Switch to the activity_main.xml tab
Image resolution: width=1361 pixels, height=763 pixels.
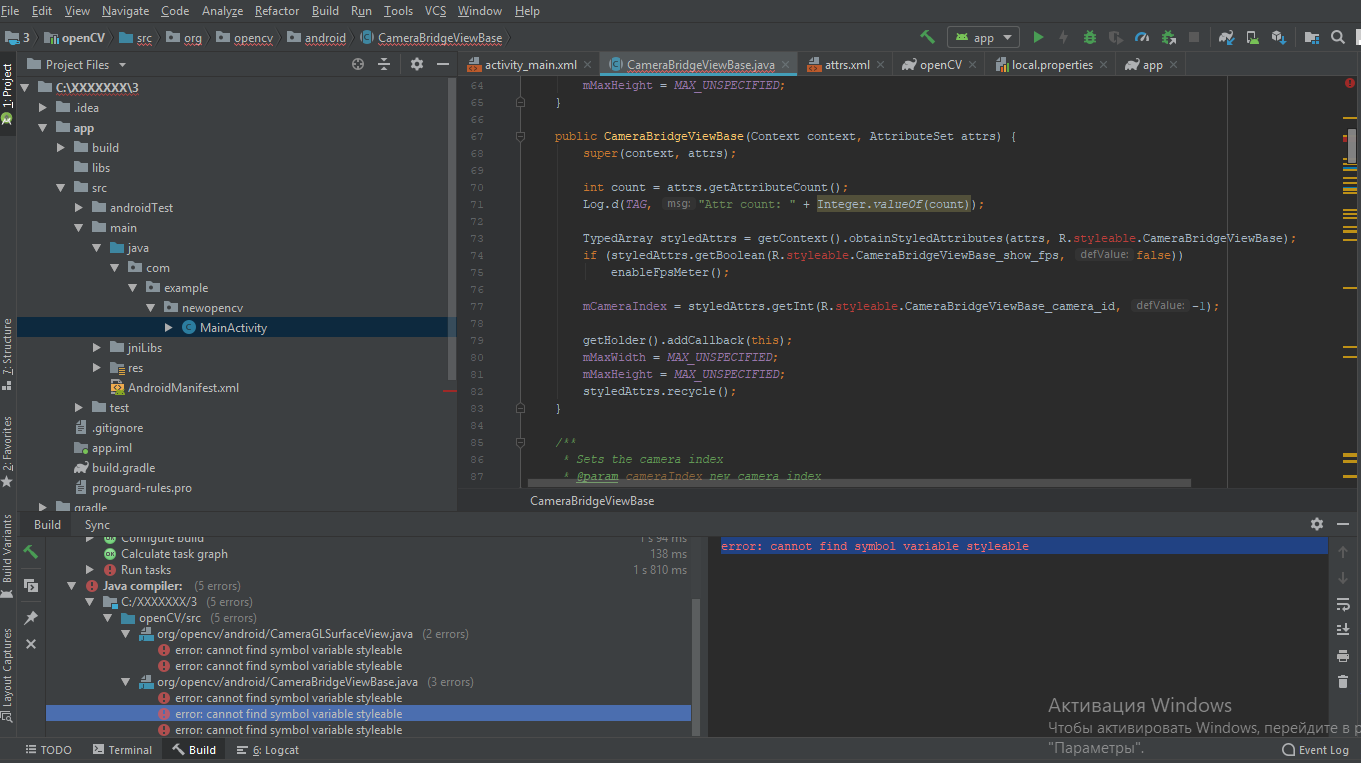(531, 65)
